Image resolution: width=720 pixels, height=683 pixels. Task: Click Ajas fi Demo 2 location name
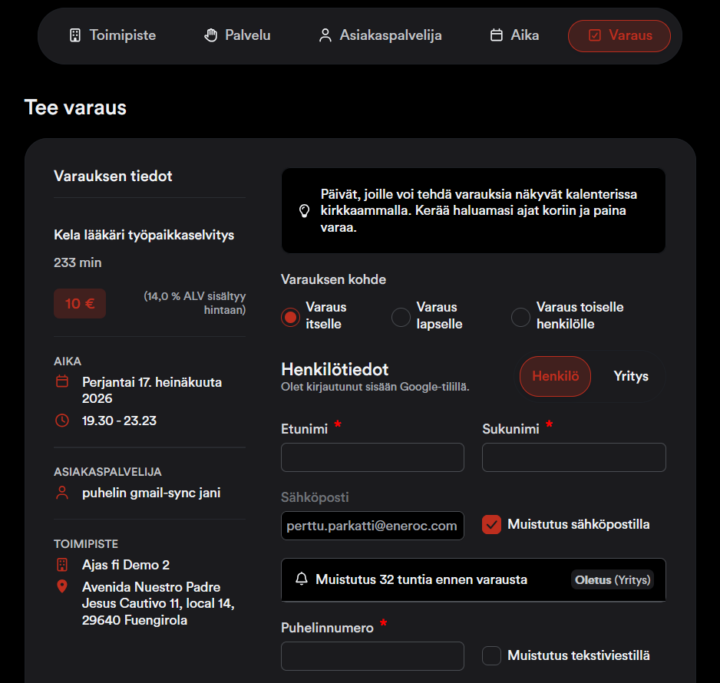126,565
